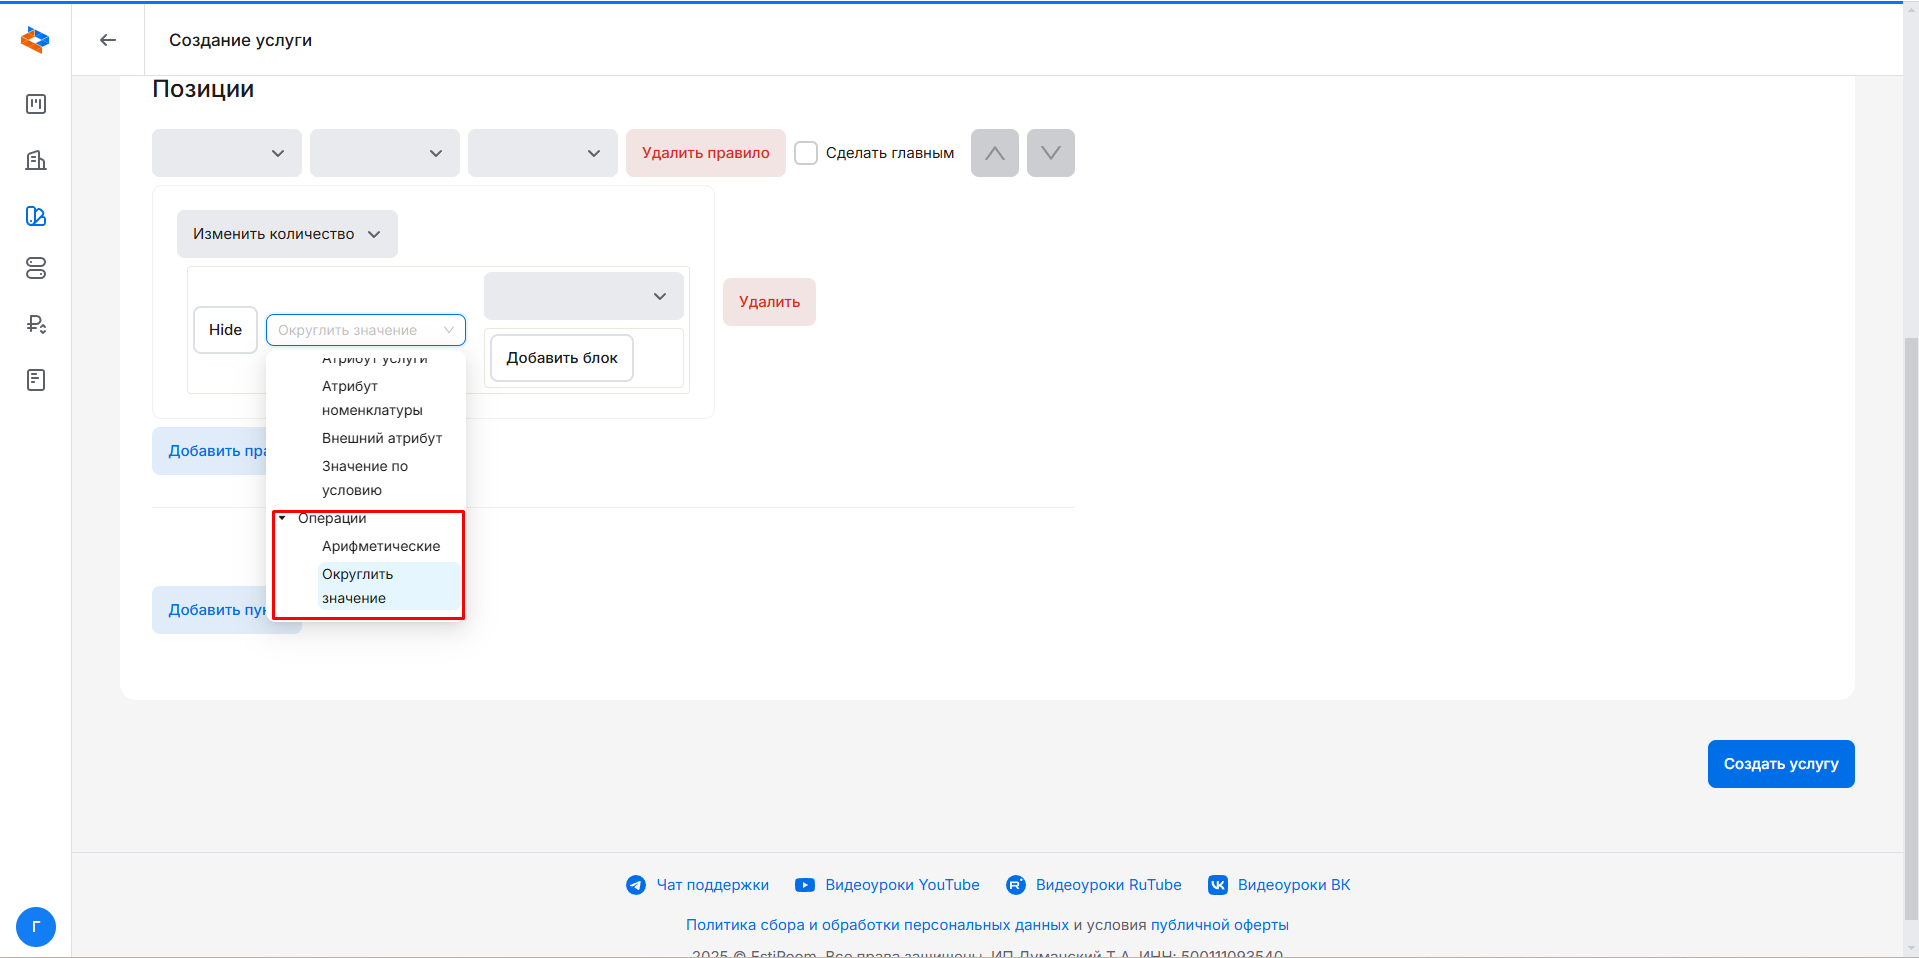Select Арифметические from the dropdown list
The height and width of the screenshot is (958, 1919).
(x=381, y=546)
